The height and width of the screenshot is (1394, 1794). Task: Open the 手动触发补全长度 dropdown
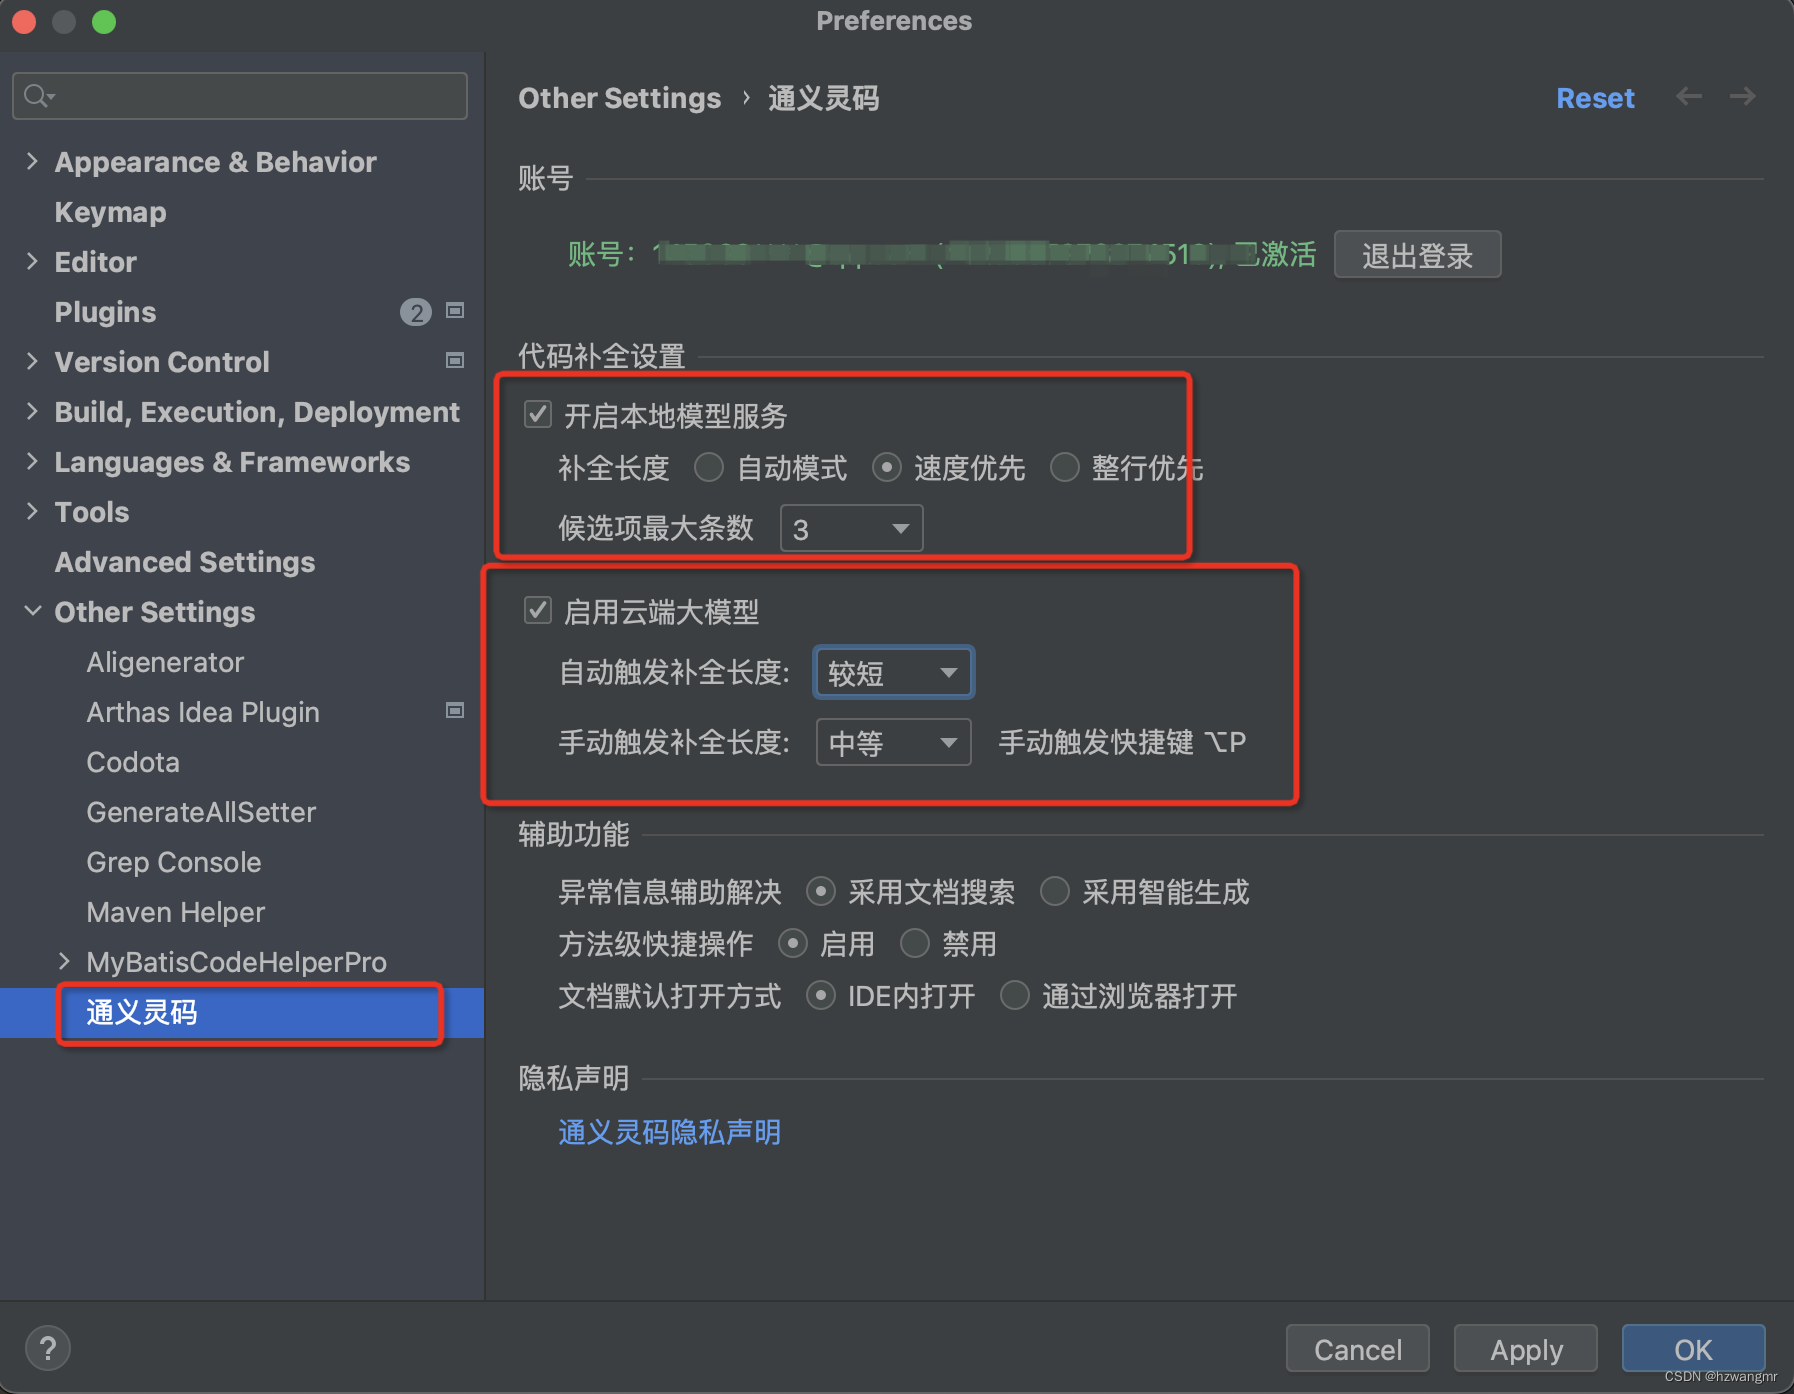[894, 742]
